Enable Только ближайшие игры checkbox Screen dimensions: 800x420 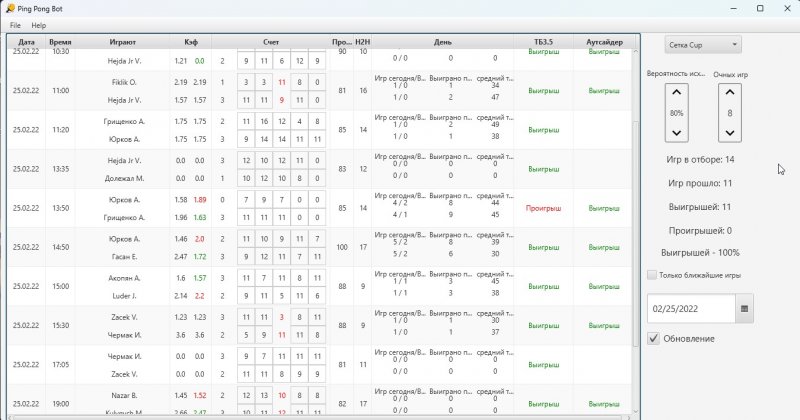pyautogui.click(x=653, y=275)
